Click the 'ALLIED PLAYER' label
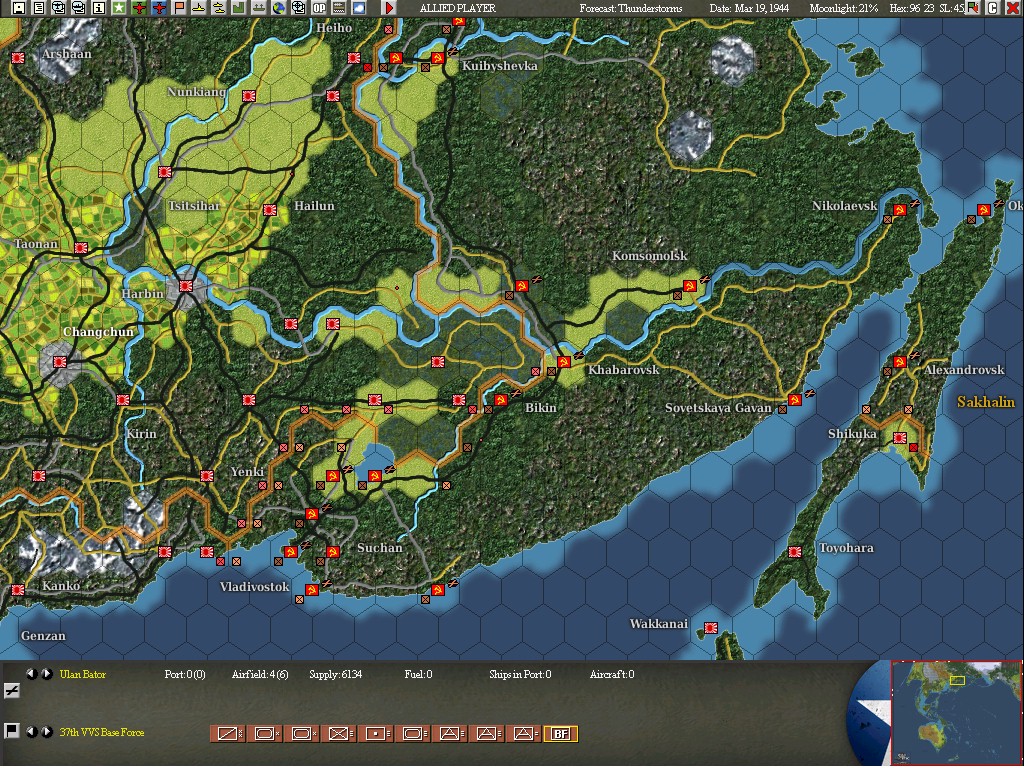Viewport: 1024px width, 768px height. pyautogui.click(x=458, y=8)
